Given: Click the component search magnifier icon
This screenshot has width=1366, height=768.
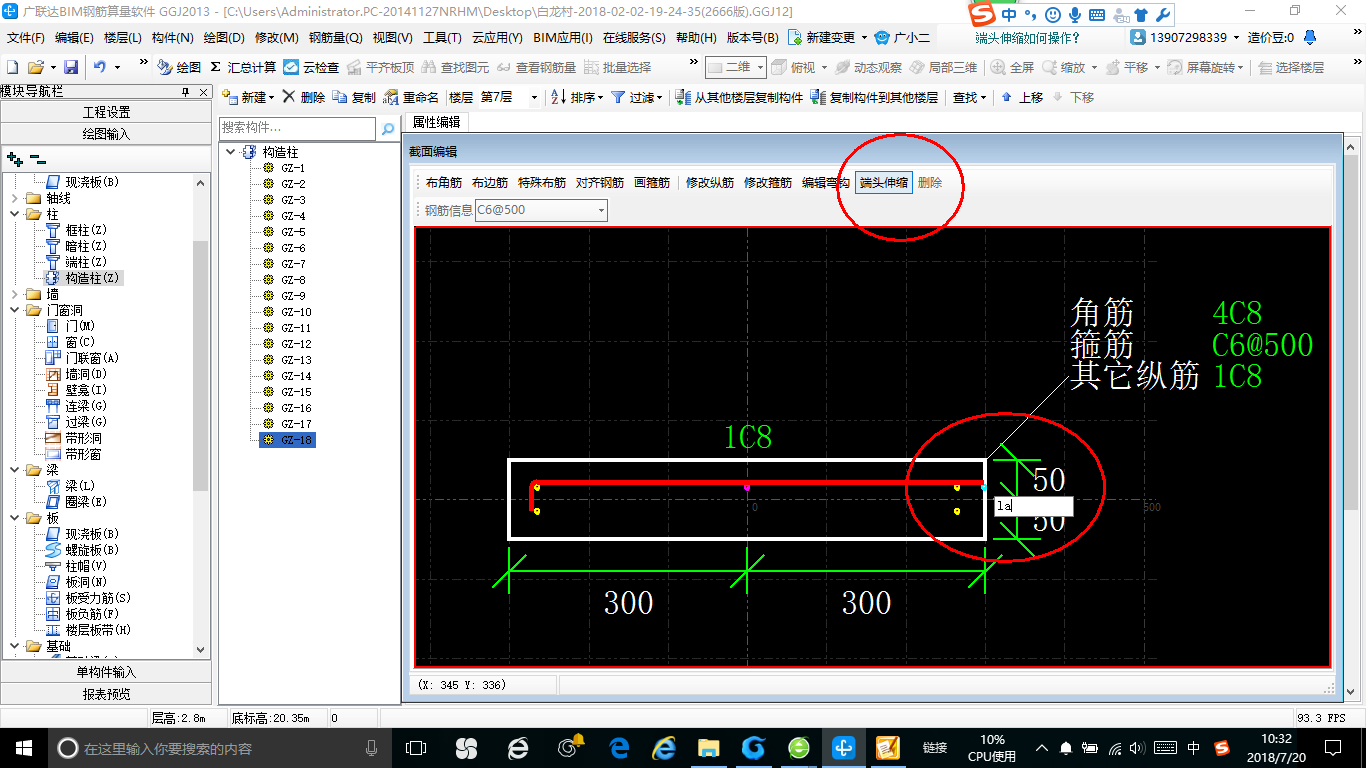Looking at the screenshot, I should tap(388, 129).
